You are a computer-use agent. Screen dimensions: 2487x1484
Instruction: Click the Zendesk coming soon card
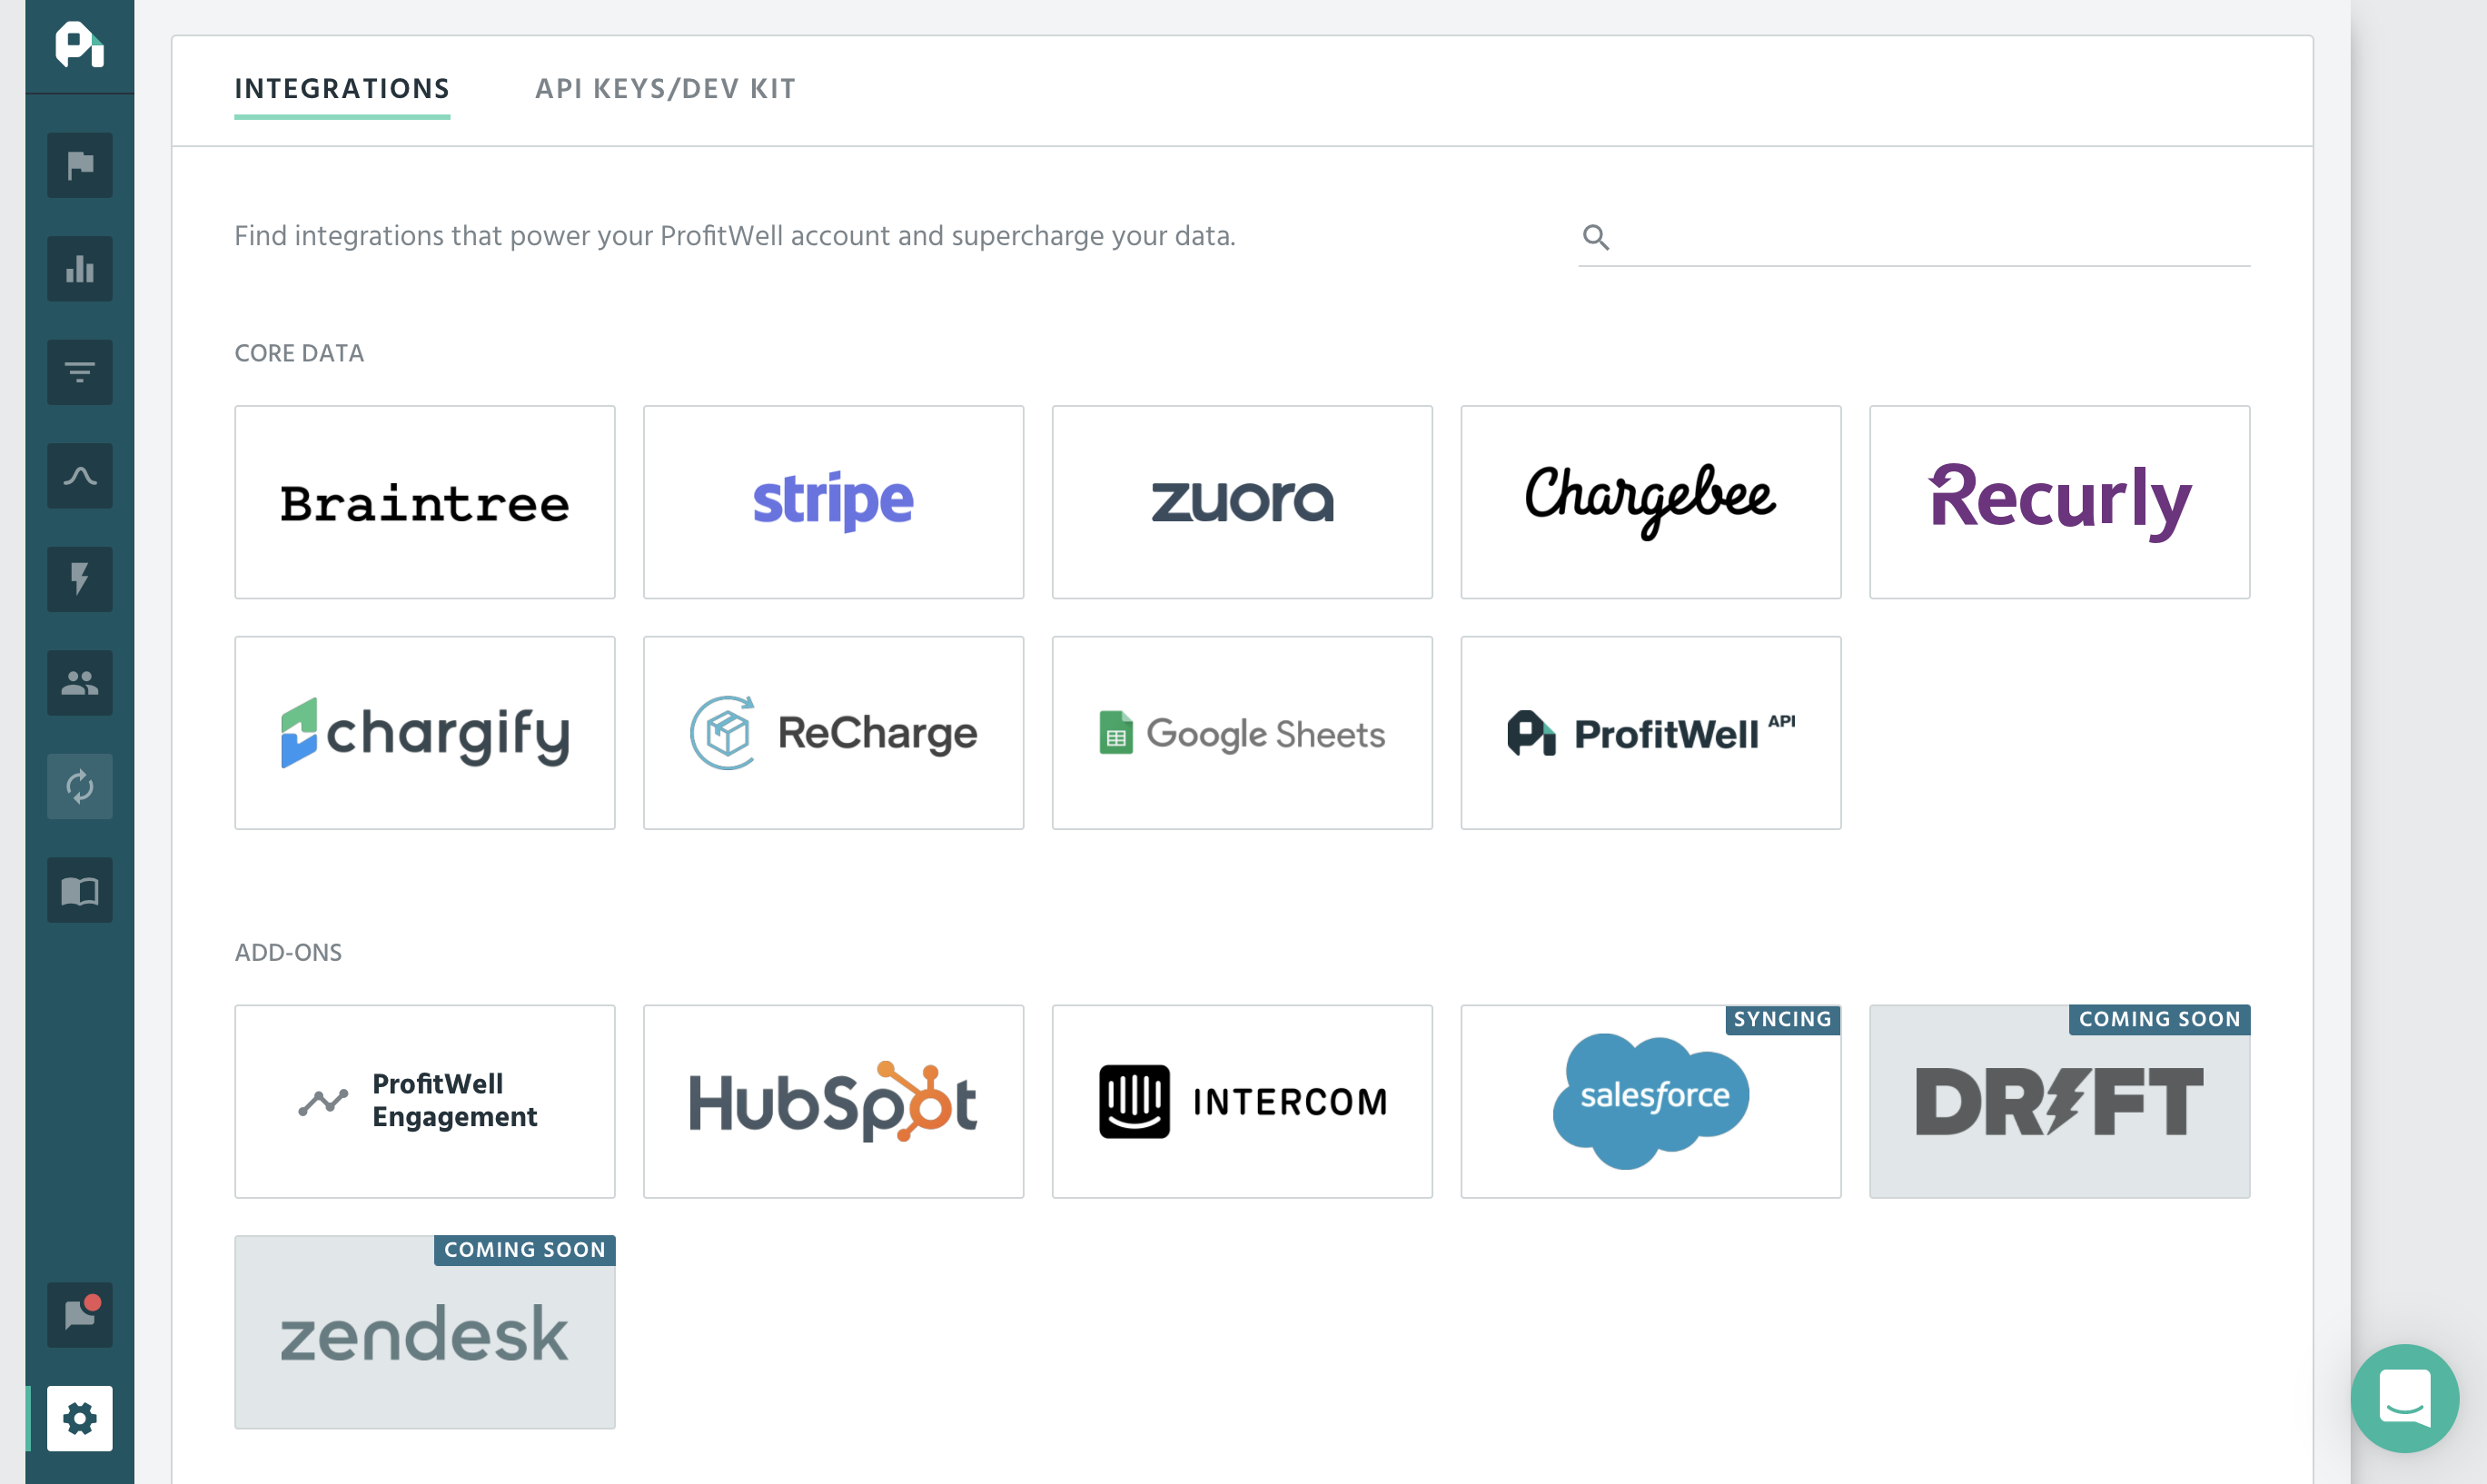tap(425, 1333)
